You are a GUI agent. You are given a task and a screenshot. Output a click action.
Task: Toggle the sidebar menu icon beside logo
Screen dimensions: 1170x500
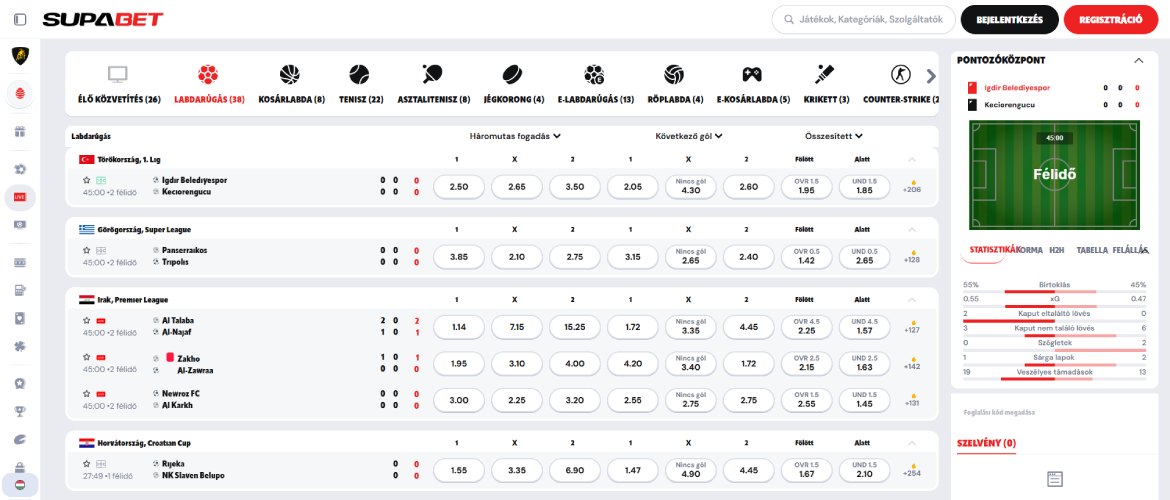point(20,19)
